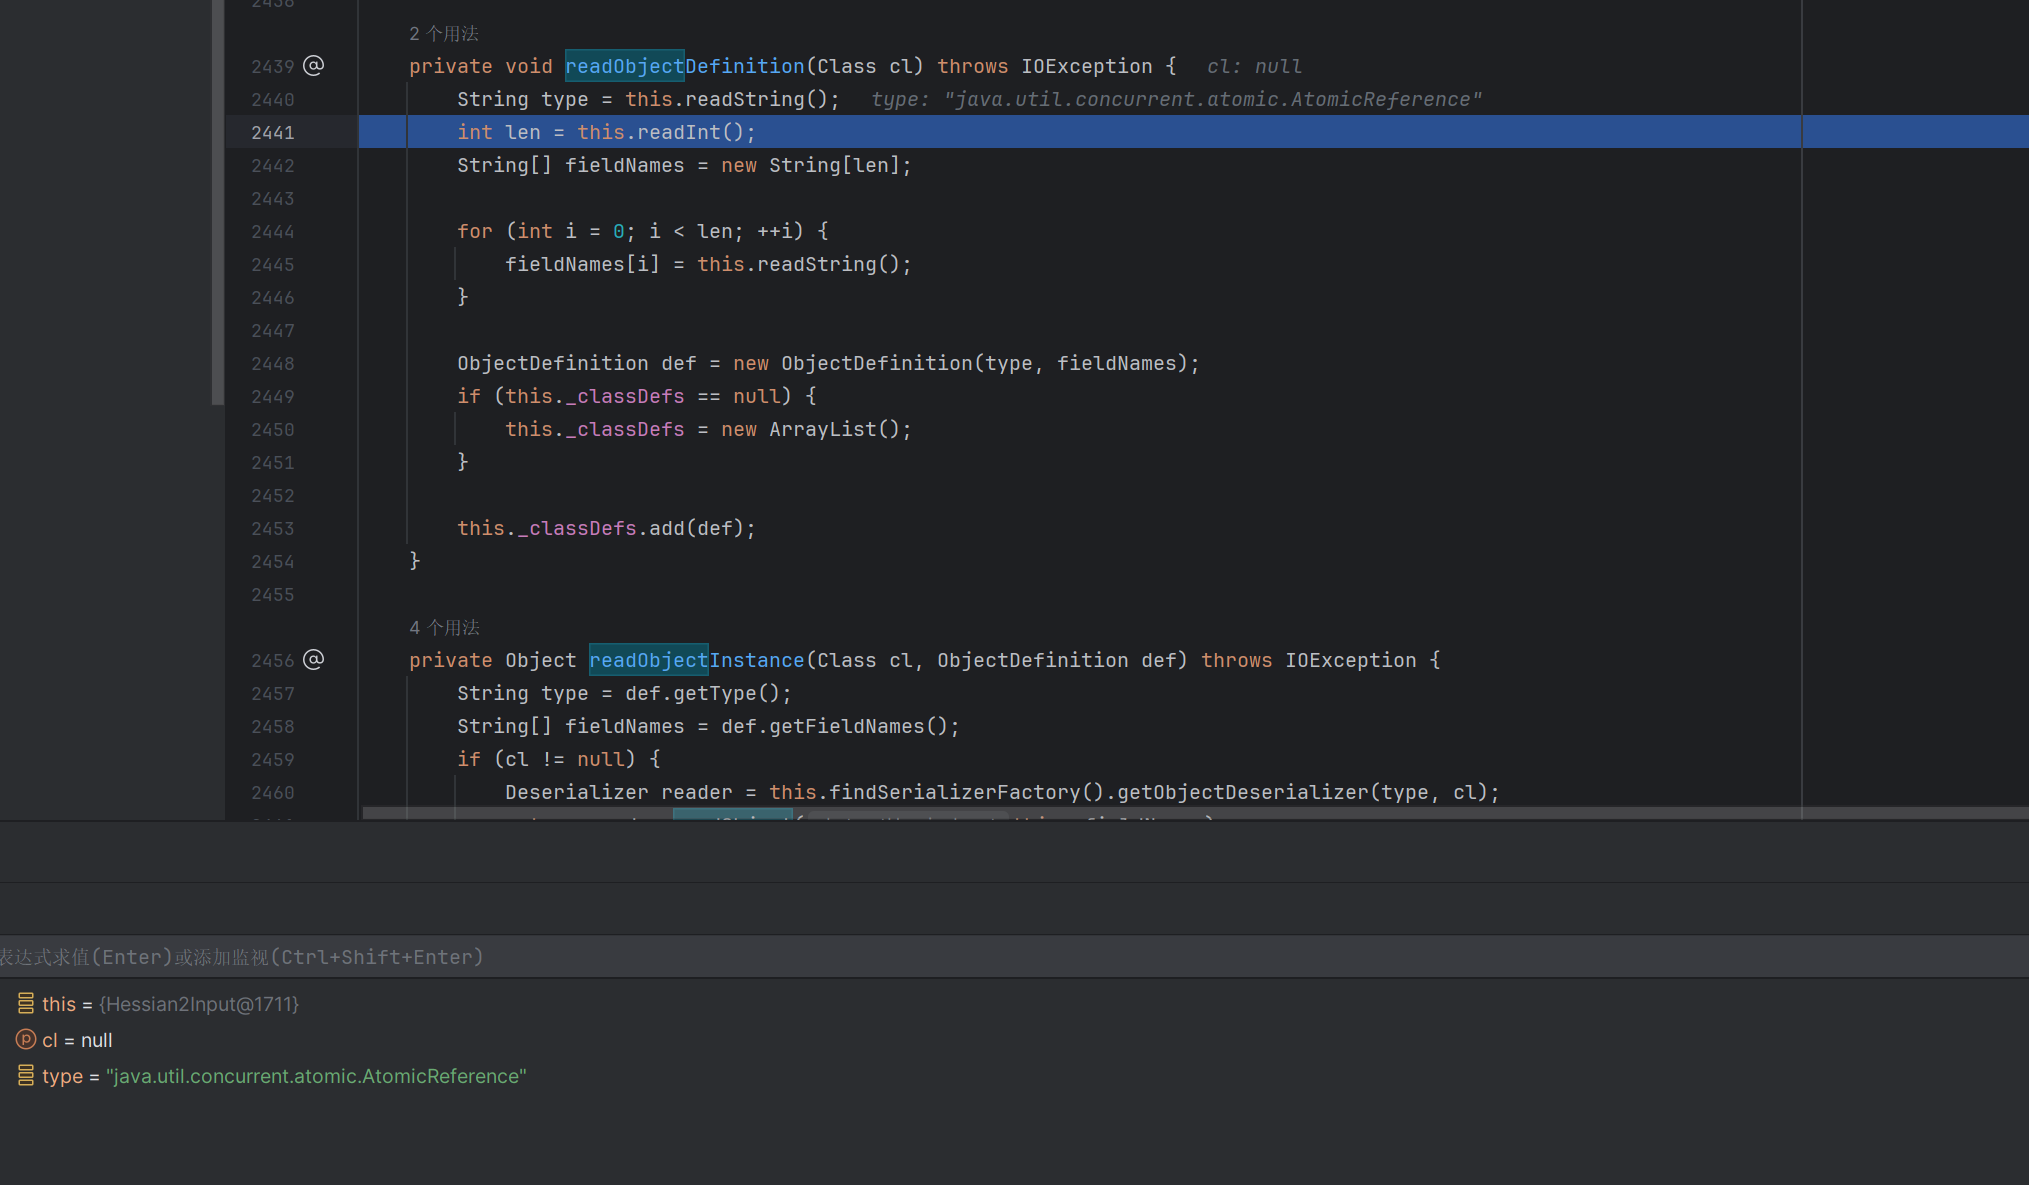2029x1185 pixels.
Task: Open the '2 个用法' usages hint
Action: (x=443, y=34)
